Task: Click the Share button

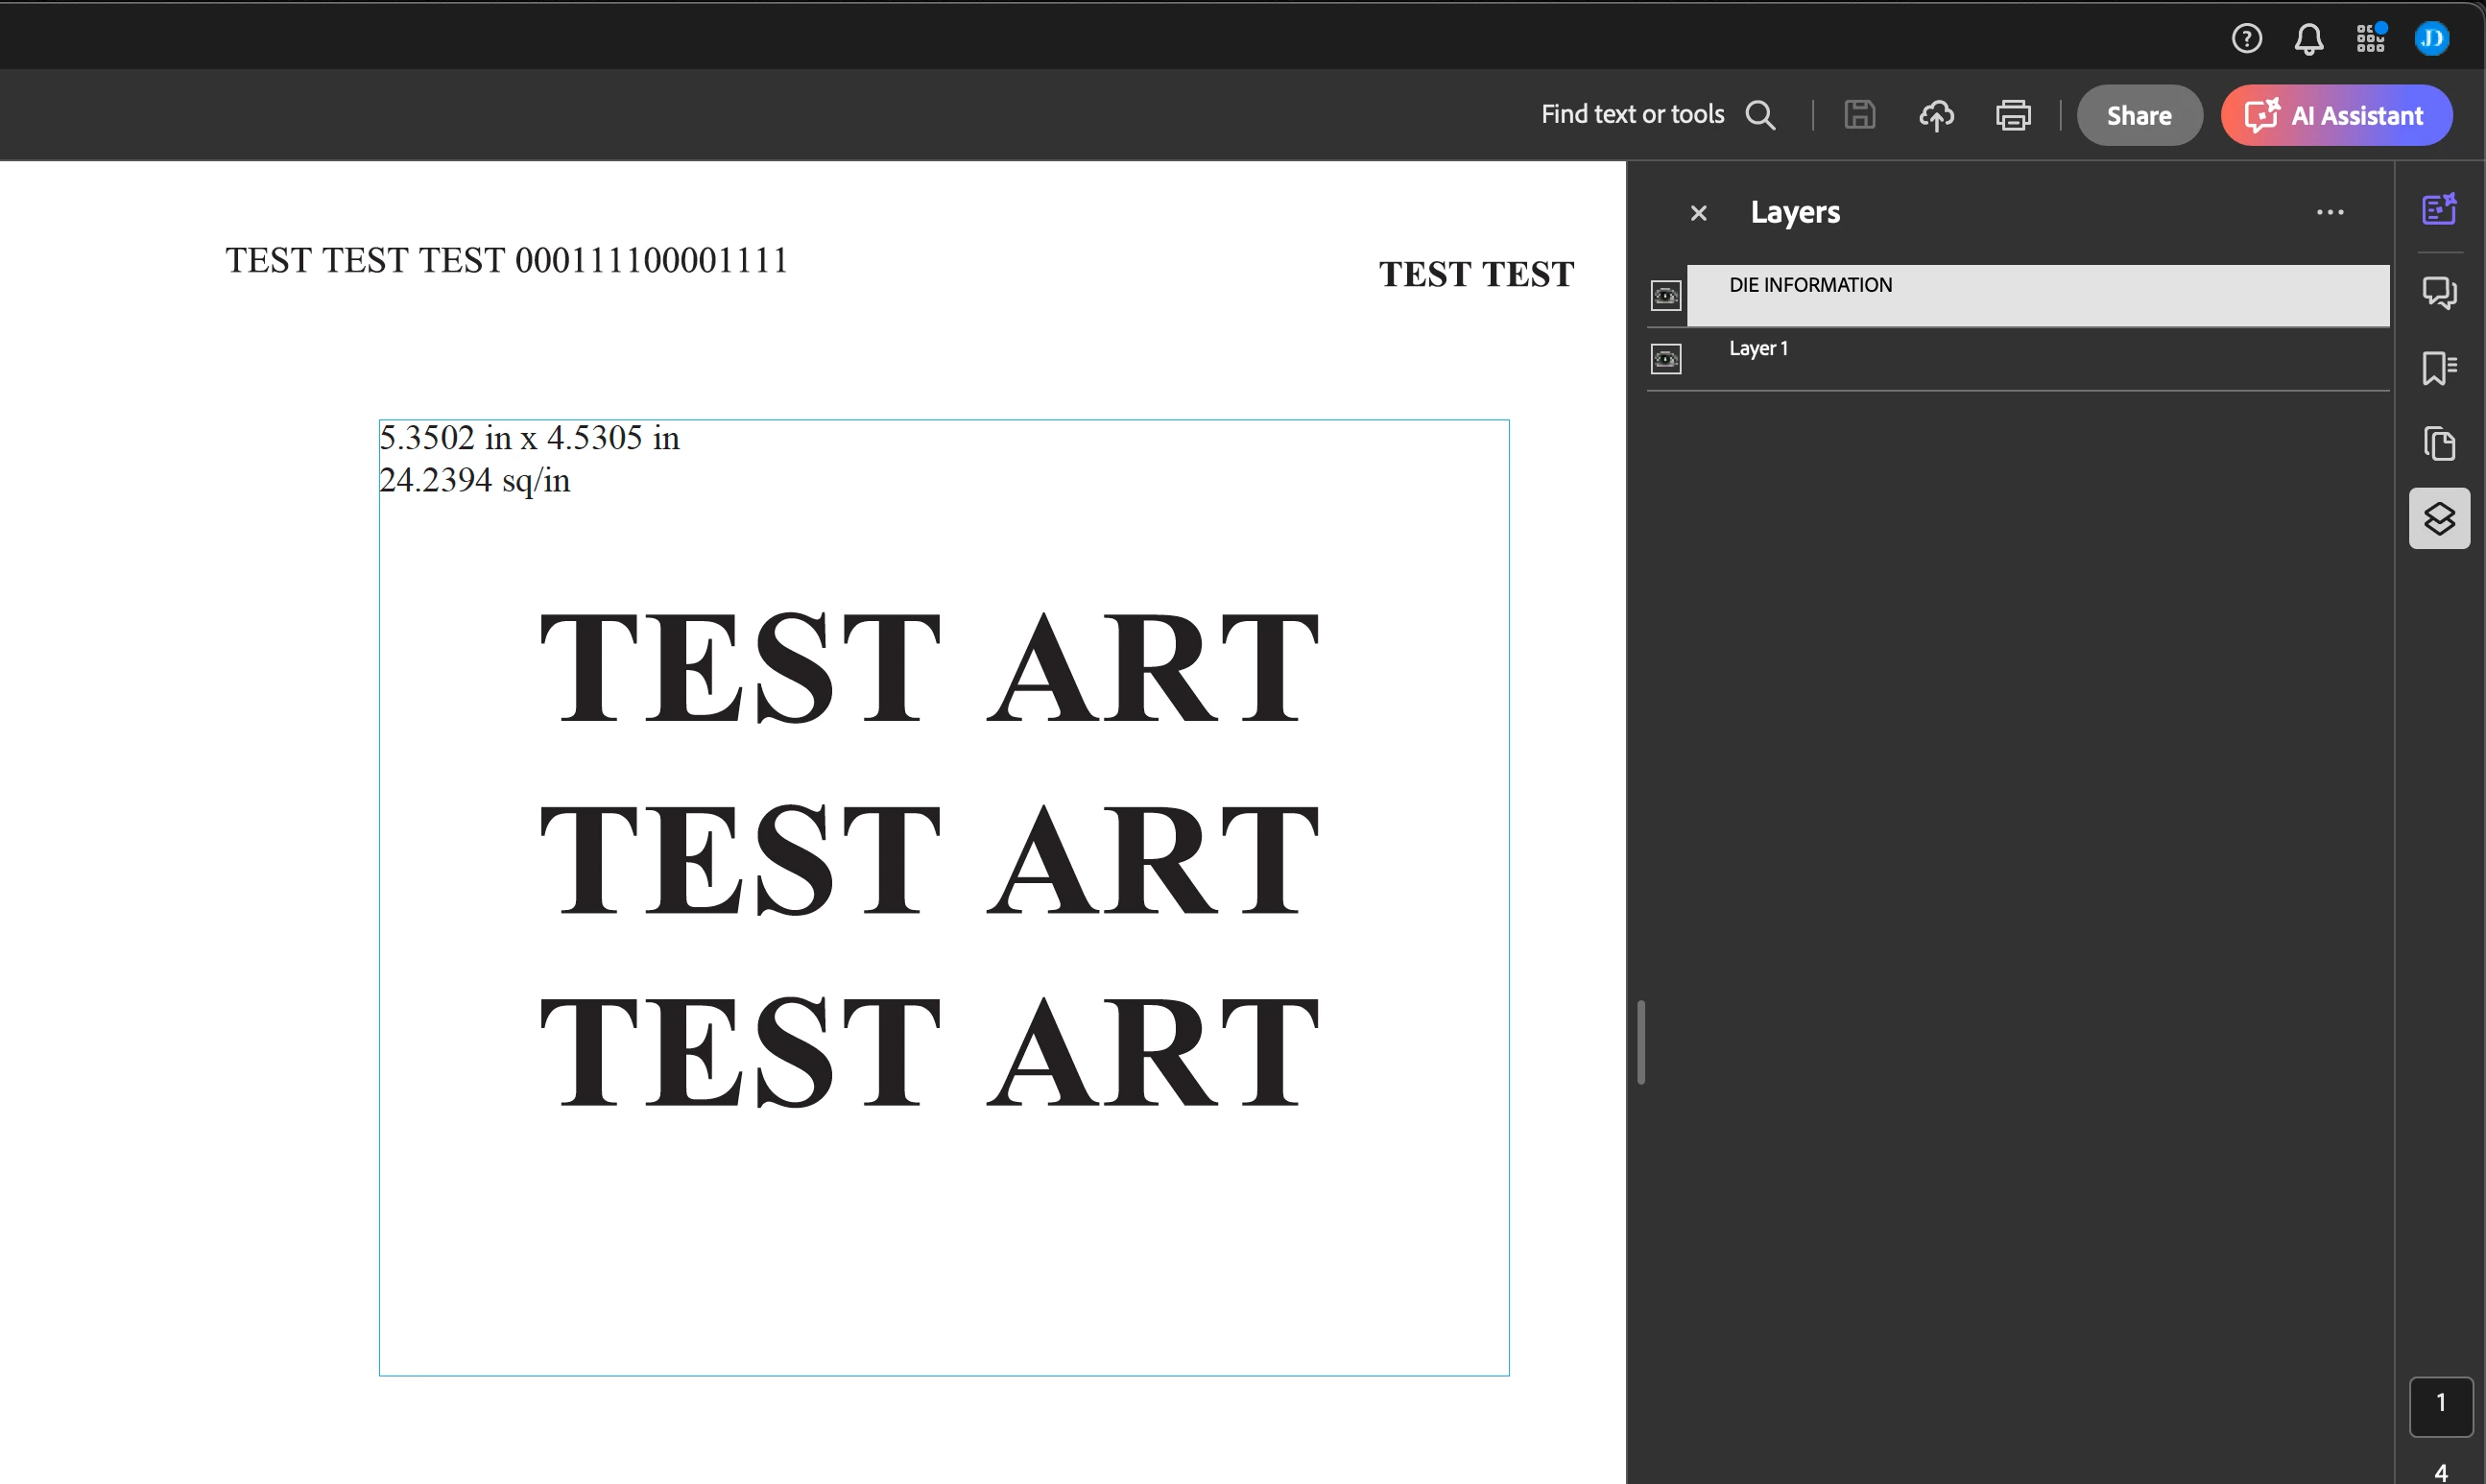Action: (2139, 115)
